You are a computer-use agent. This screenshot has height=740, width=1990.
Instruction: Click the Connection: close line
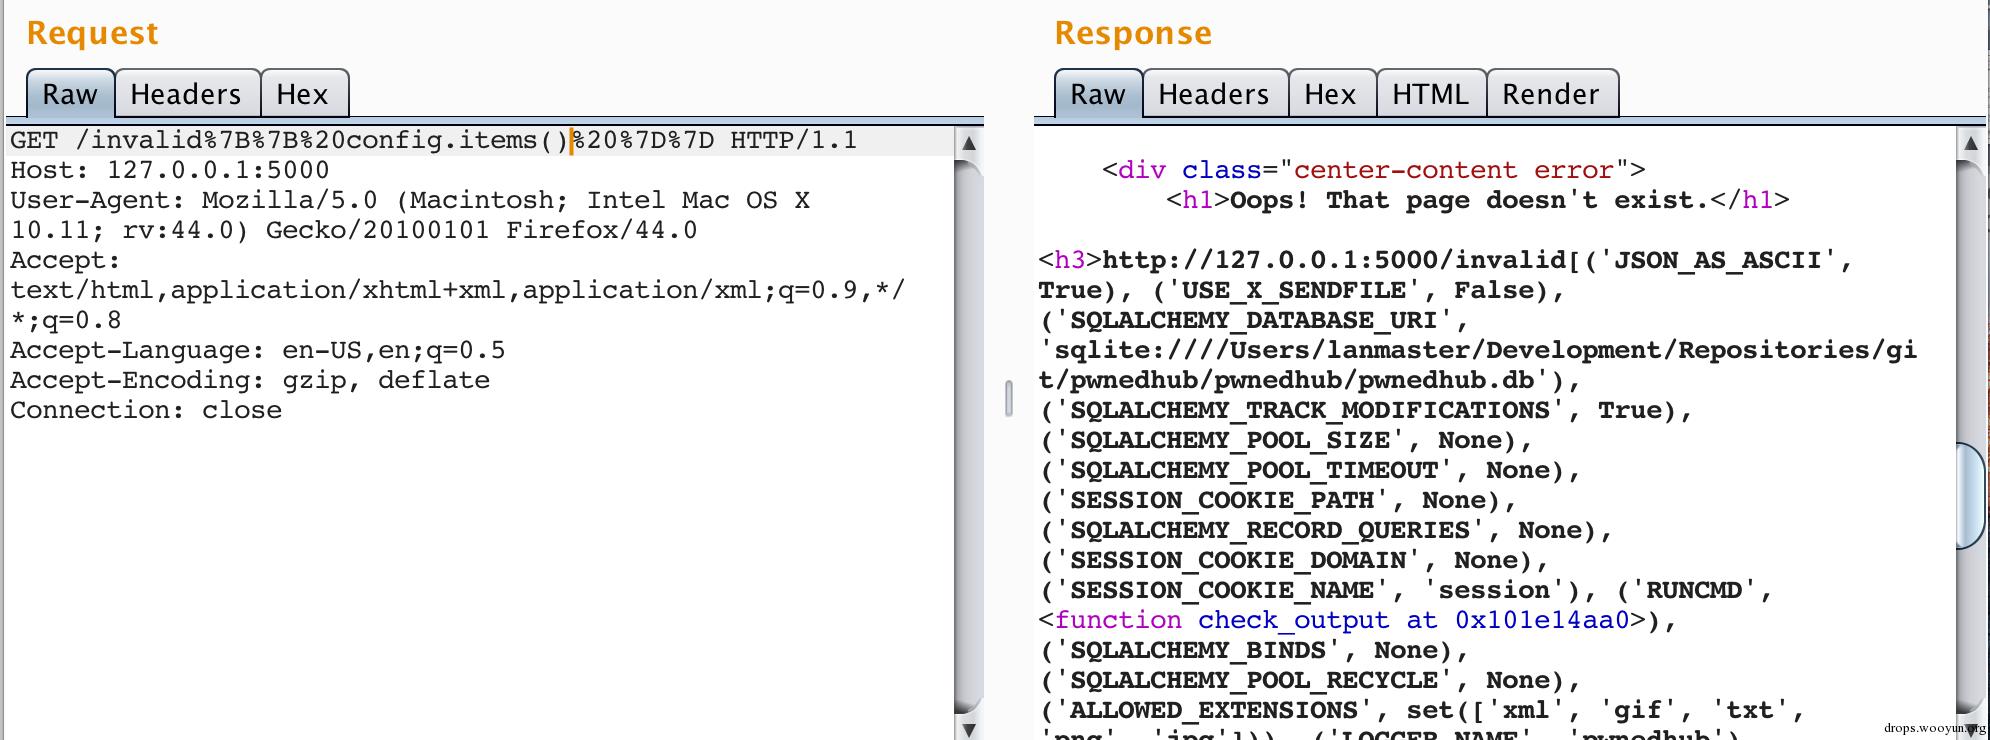tap(146, 411)
